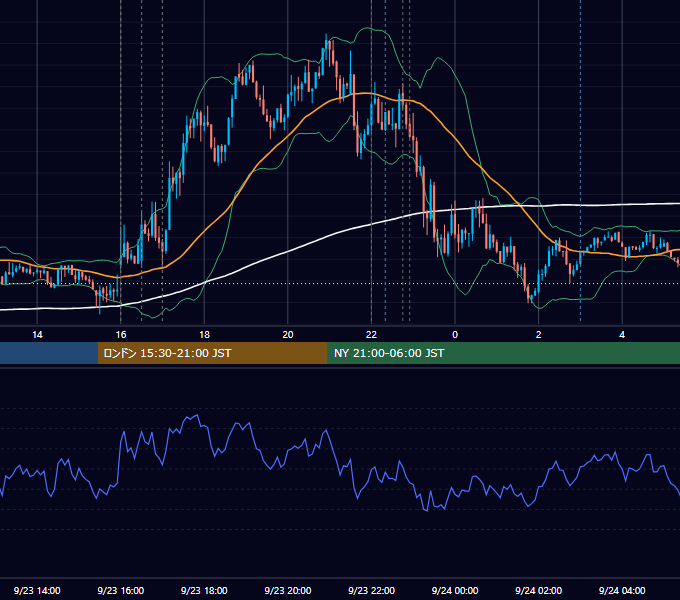Click hour label 14 on price axis
This screenshot has width=680, height=600.
point(37,335)
